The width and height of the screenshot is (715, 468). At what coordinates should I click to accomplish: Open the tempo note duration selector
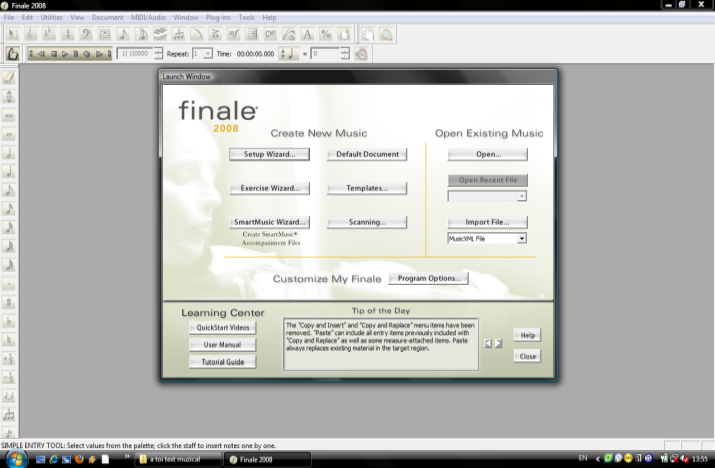point(288,54)
